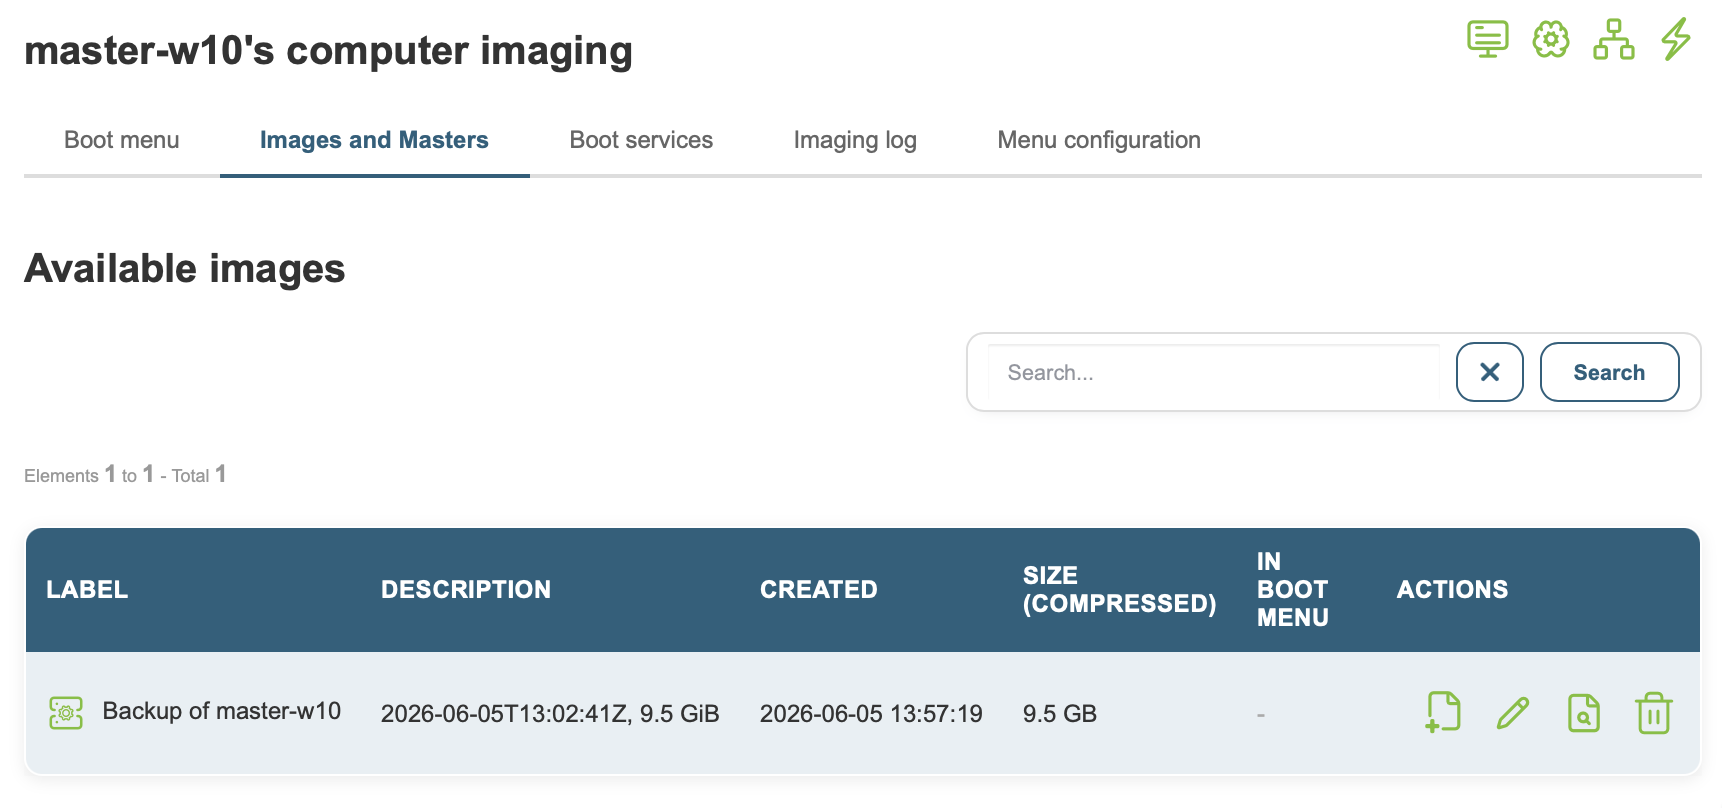Open the network hierarchy icon
This screenshot has height=808, width=1722.
coord(1614,40)
